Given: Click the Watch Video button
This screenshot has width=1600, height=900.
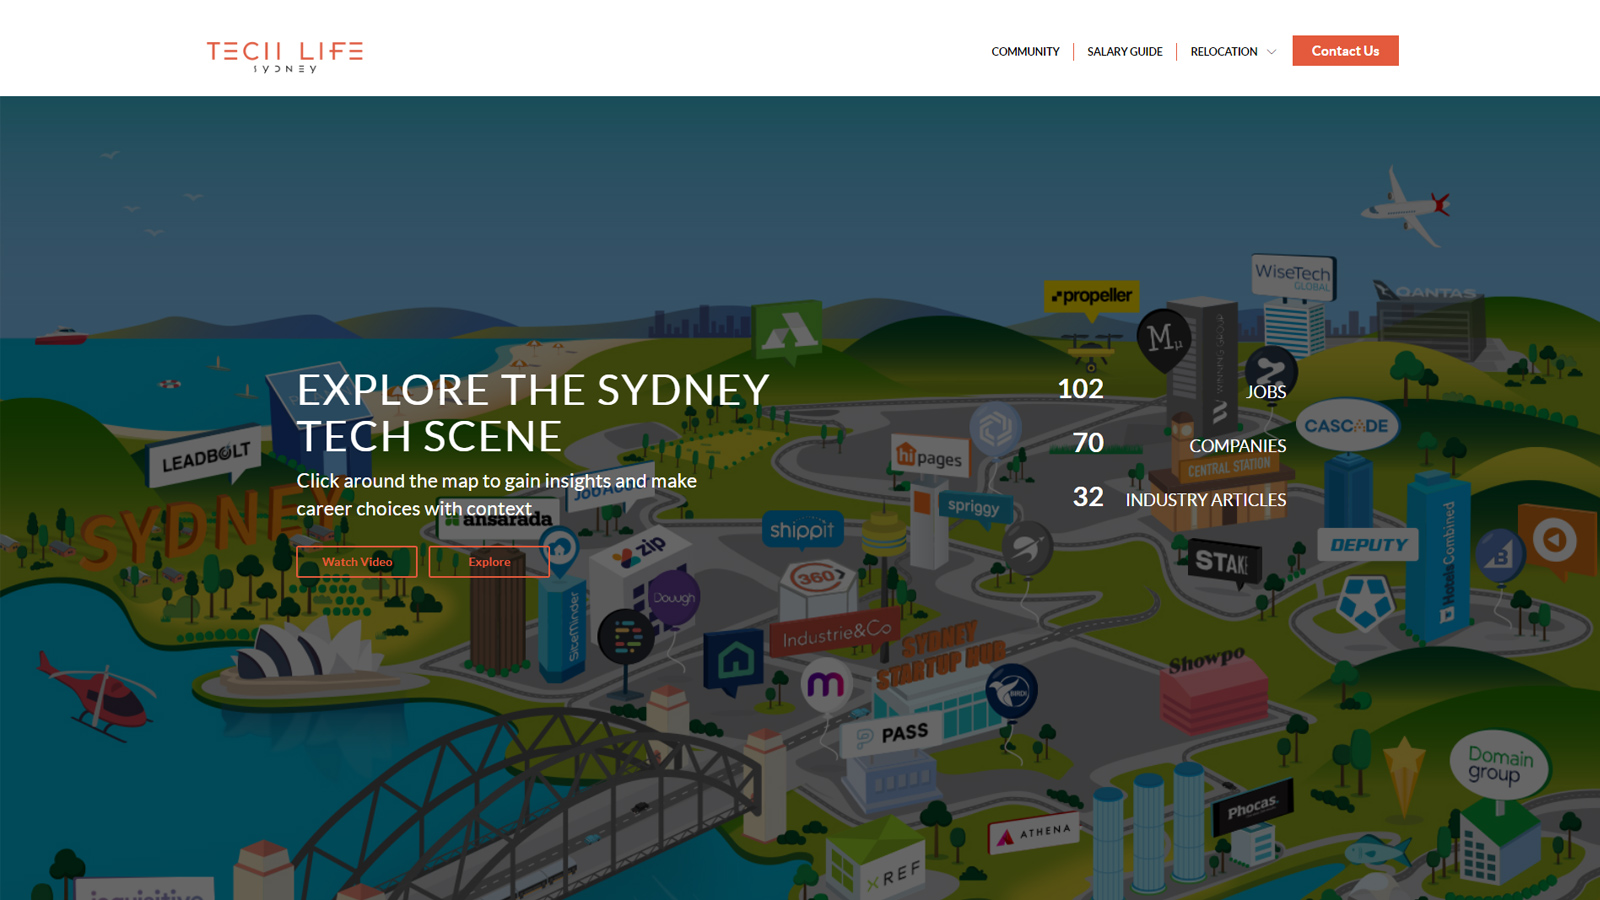Looking at the screenshot, I should point(357,562).
